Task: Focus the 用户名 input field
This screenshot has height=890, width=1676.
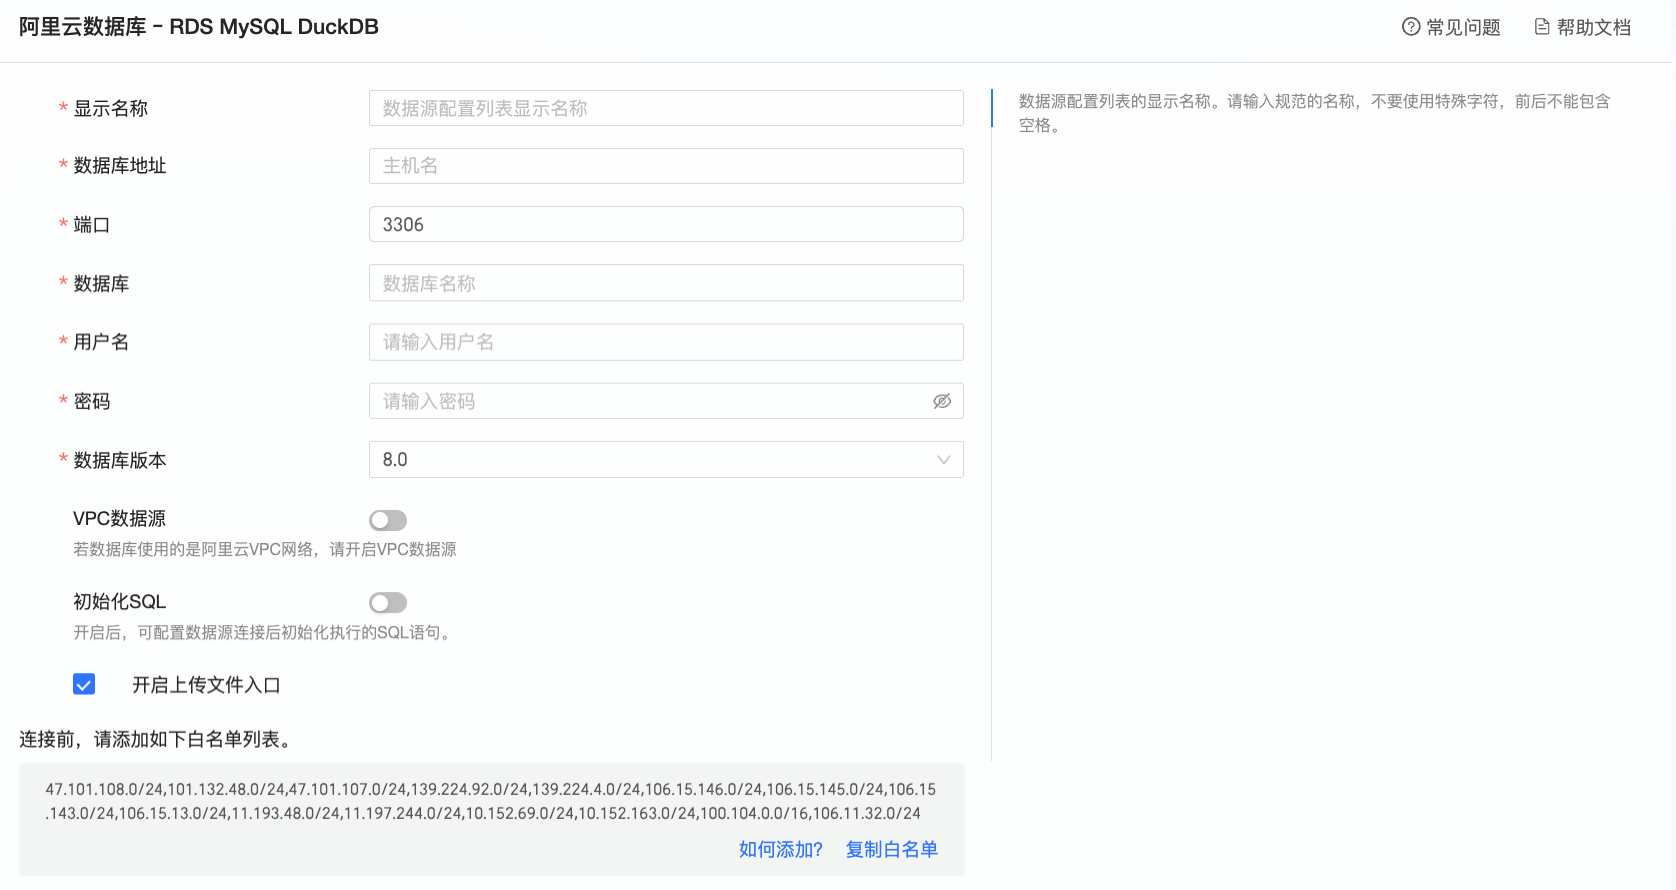Action: click(x=666, y=342)
